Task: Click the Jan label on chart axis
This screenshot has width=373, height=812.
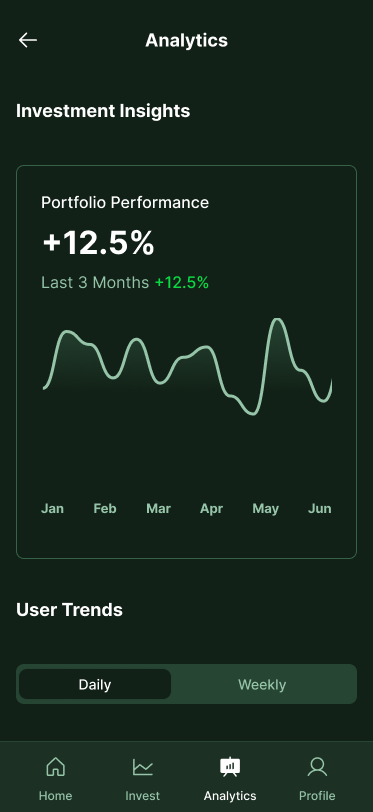Action: tap(52, 509)
